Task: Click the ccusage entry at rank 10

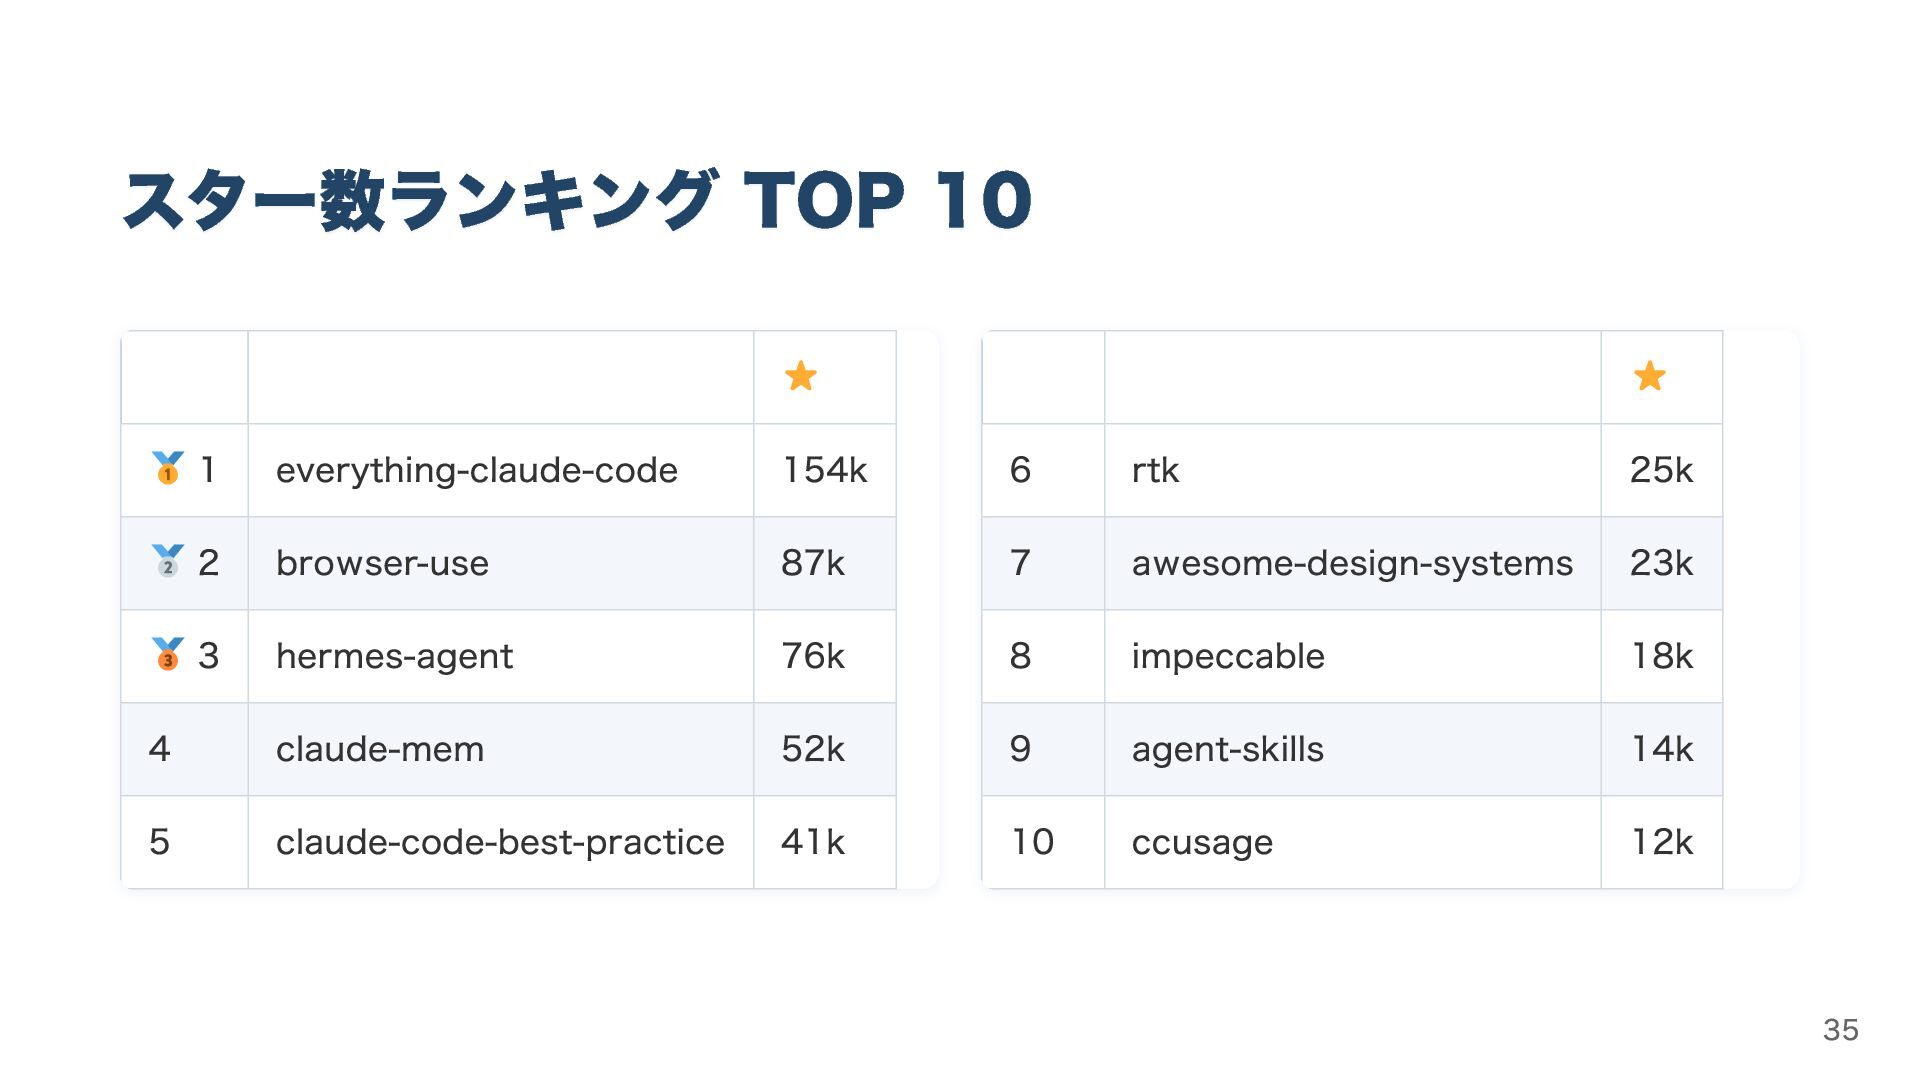Action: tap(1202, 842)
